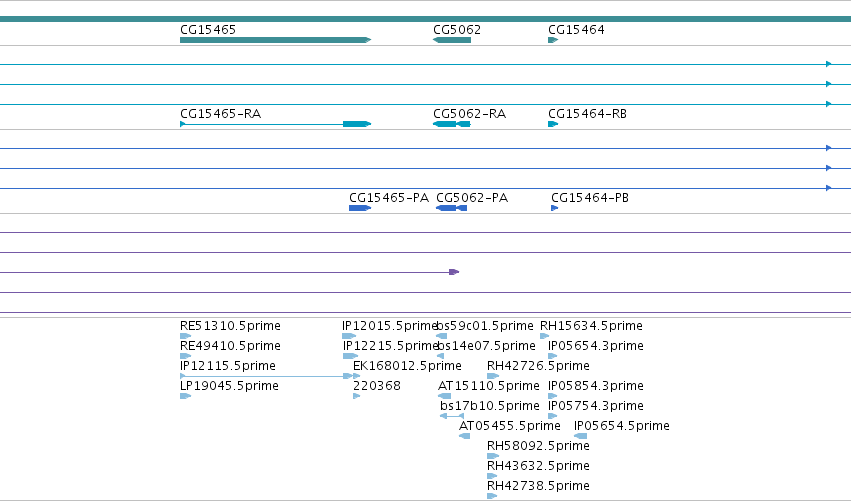Click the arrow glyph under AT05455.5prime

(x=464, y=436)
